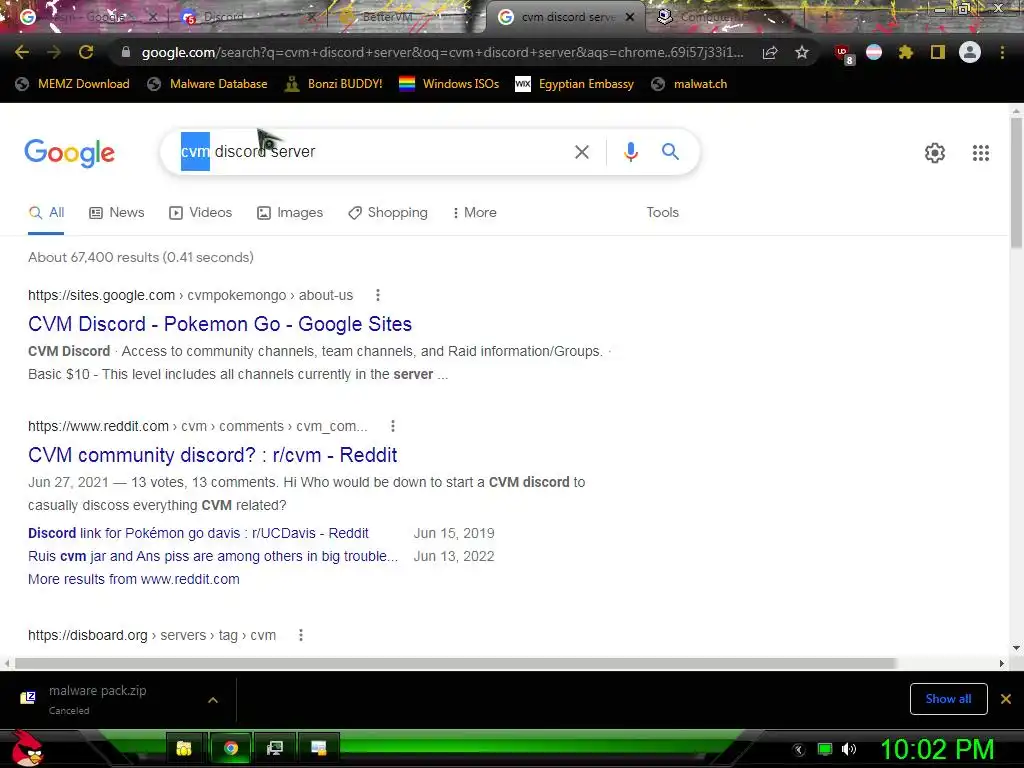Switch to the News results tab
Screen dimensions: 1024x768
pos(117,213)
